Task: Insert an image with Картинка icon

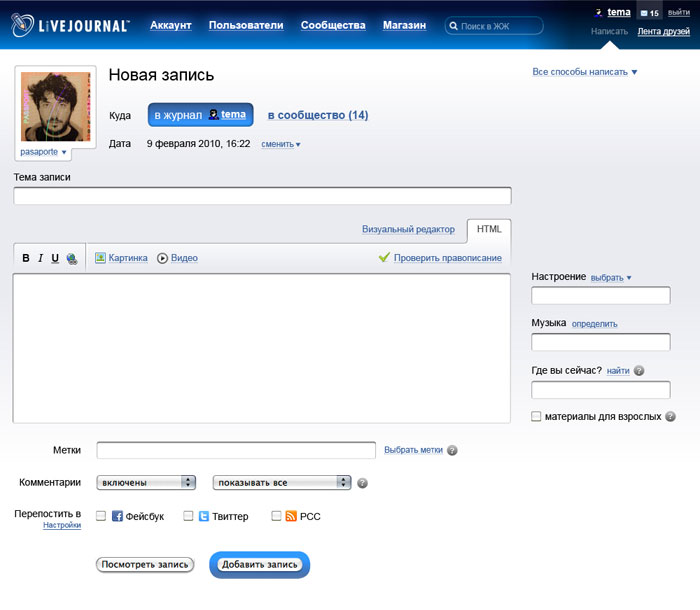Action: 101,258
